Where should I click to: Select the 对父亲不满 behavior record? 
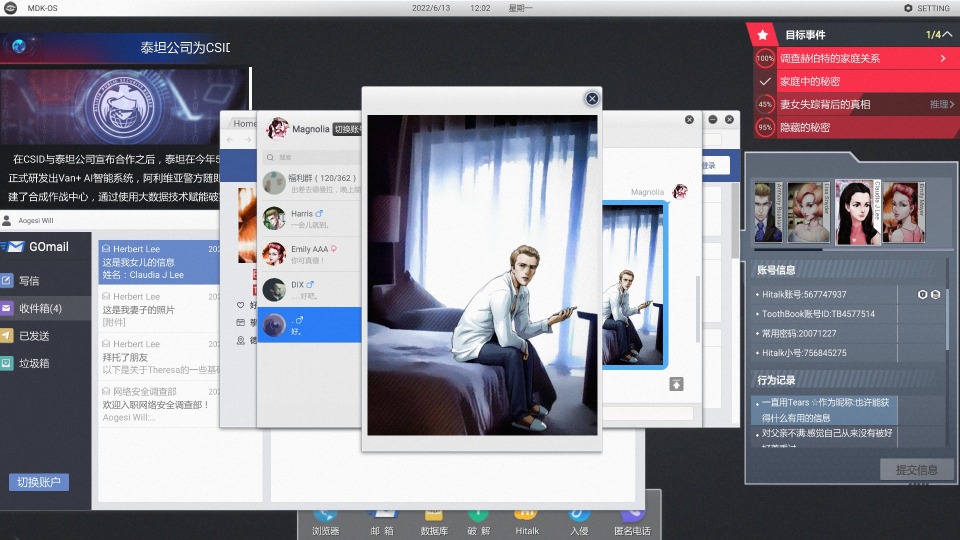[824, 436]
